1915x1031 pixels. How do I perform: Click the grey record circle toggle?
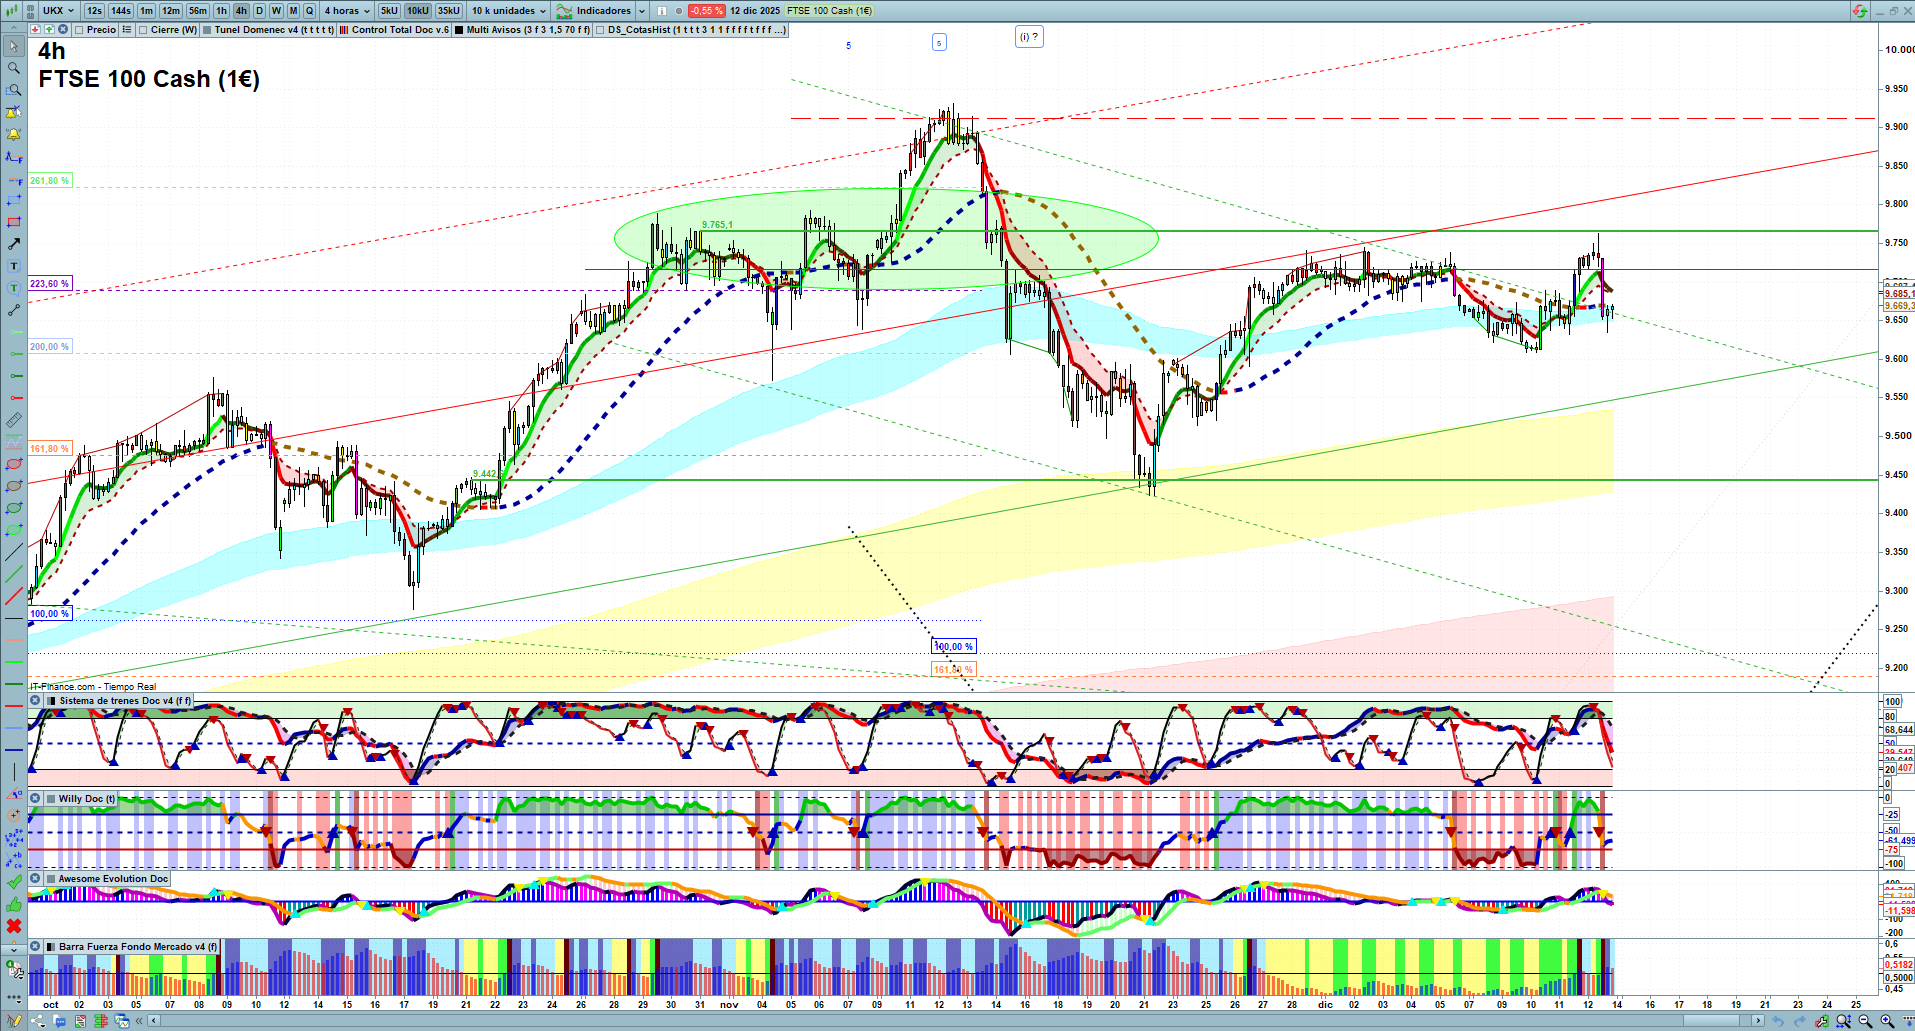[x=679, y=11]
